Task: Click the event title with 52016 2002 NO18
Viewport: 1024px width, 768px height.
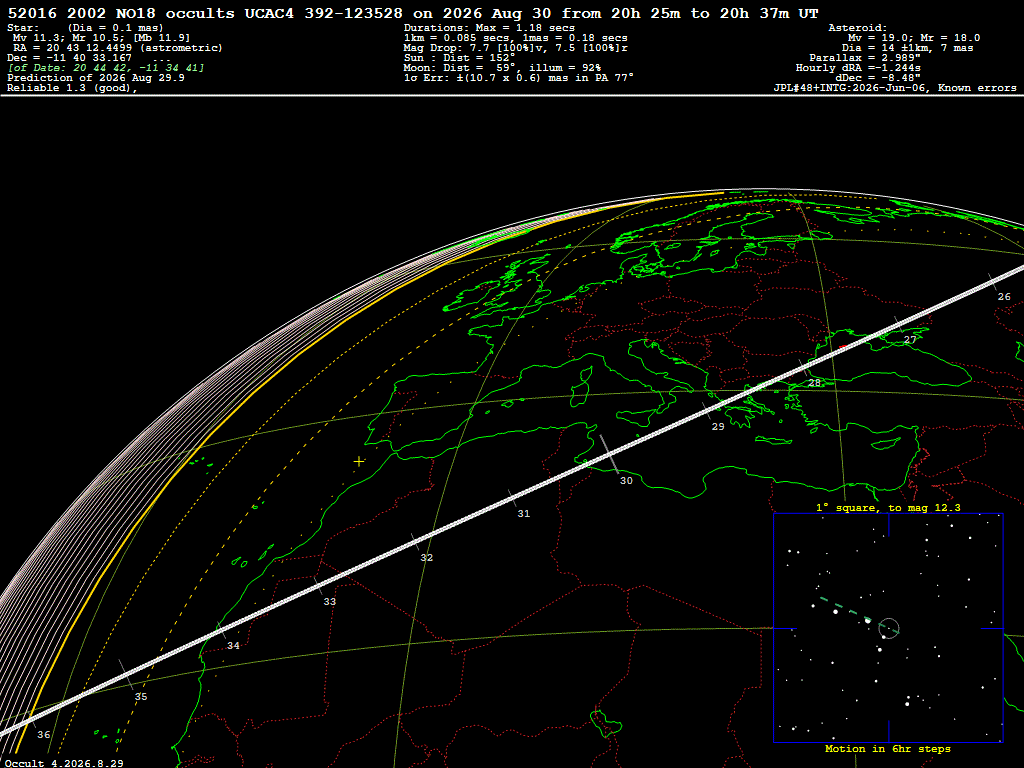Action: 412,14
